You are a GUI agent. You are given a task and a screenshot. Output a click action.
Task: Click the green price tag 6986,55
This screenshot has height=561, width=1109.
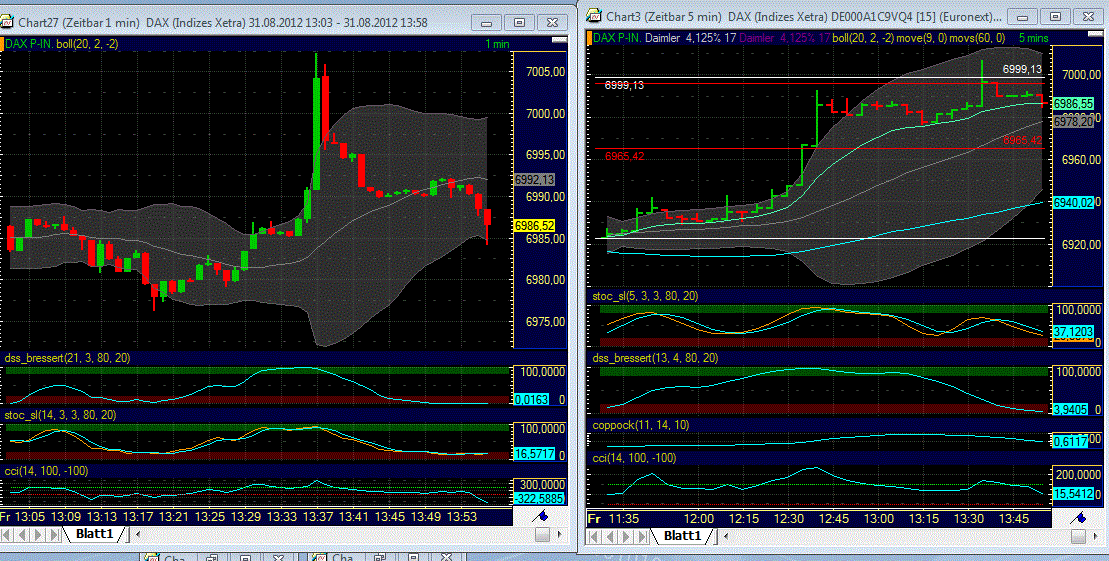pos(1074,104)
